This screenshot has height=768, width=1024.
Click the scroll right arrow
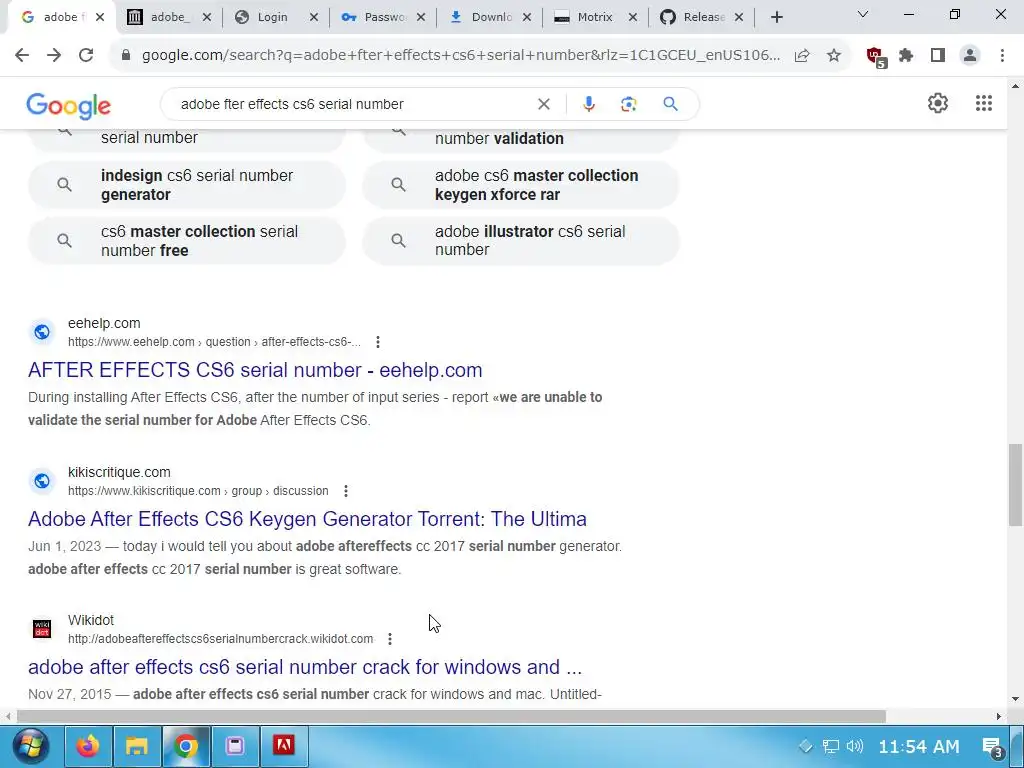point(999,716)
